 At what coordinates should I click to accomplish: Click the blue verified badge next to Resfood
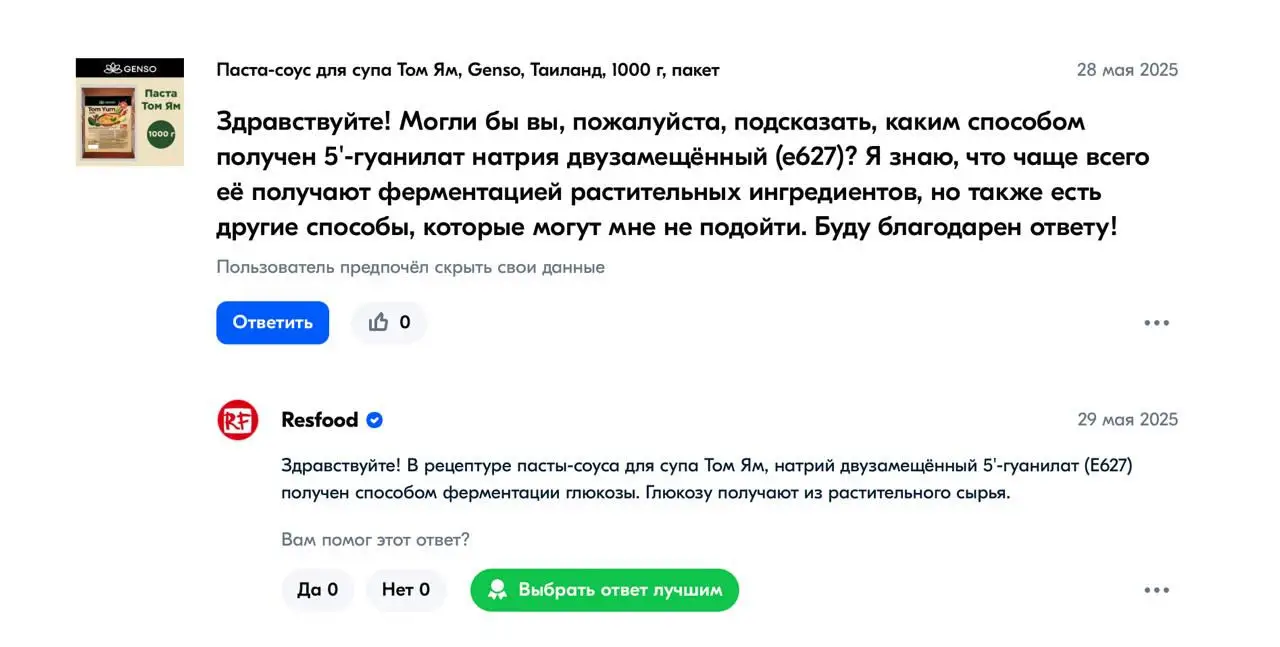coord(374,420)
